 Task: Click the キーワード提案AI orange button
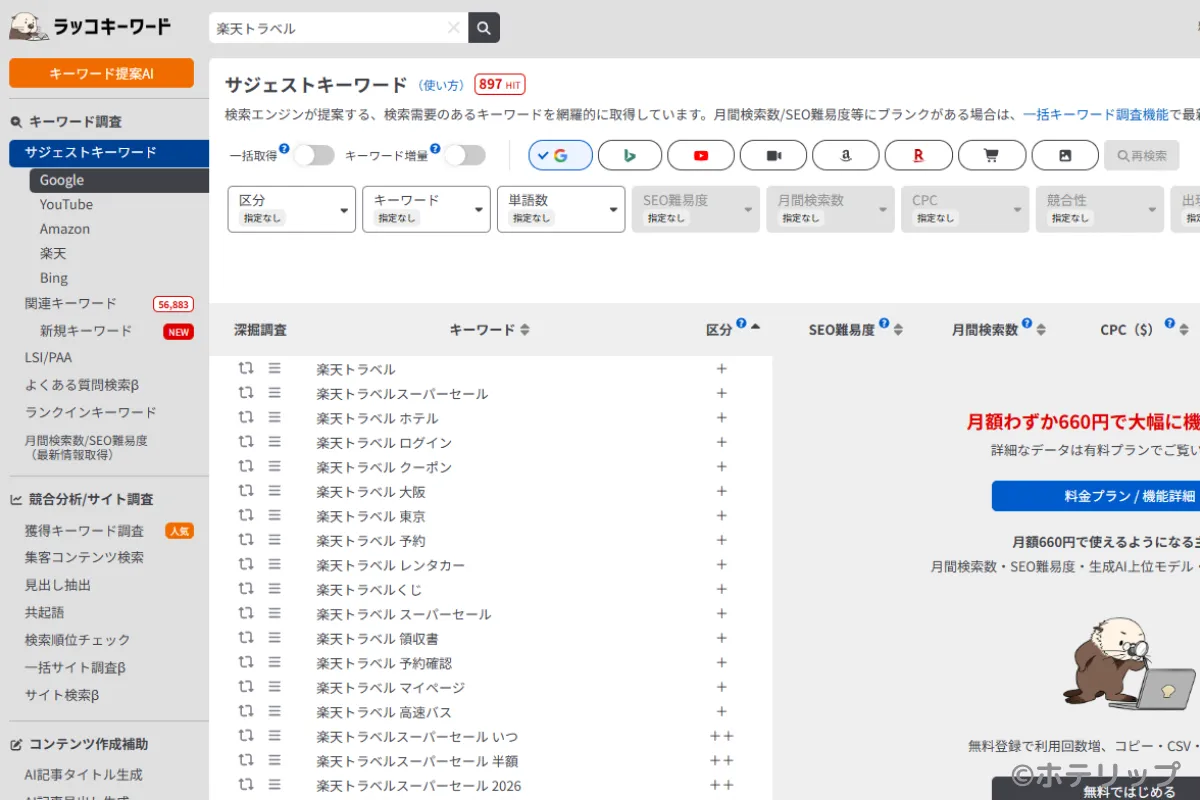click(x=101, y=73)
